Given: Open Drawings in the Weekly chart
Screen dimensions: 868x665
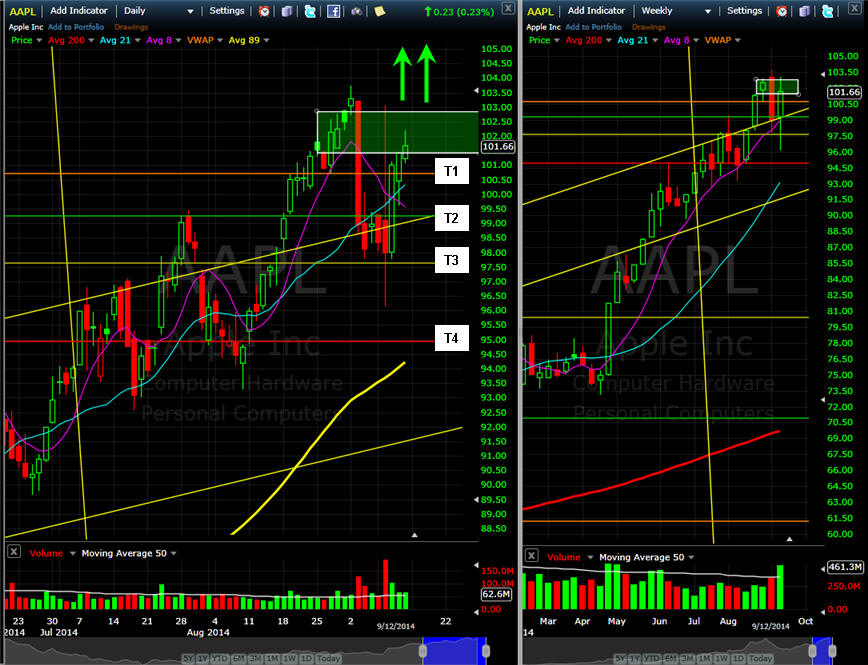Looking at the screenshot, I should (649, 27).
